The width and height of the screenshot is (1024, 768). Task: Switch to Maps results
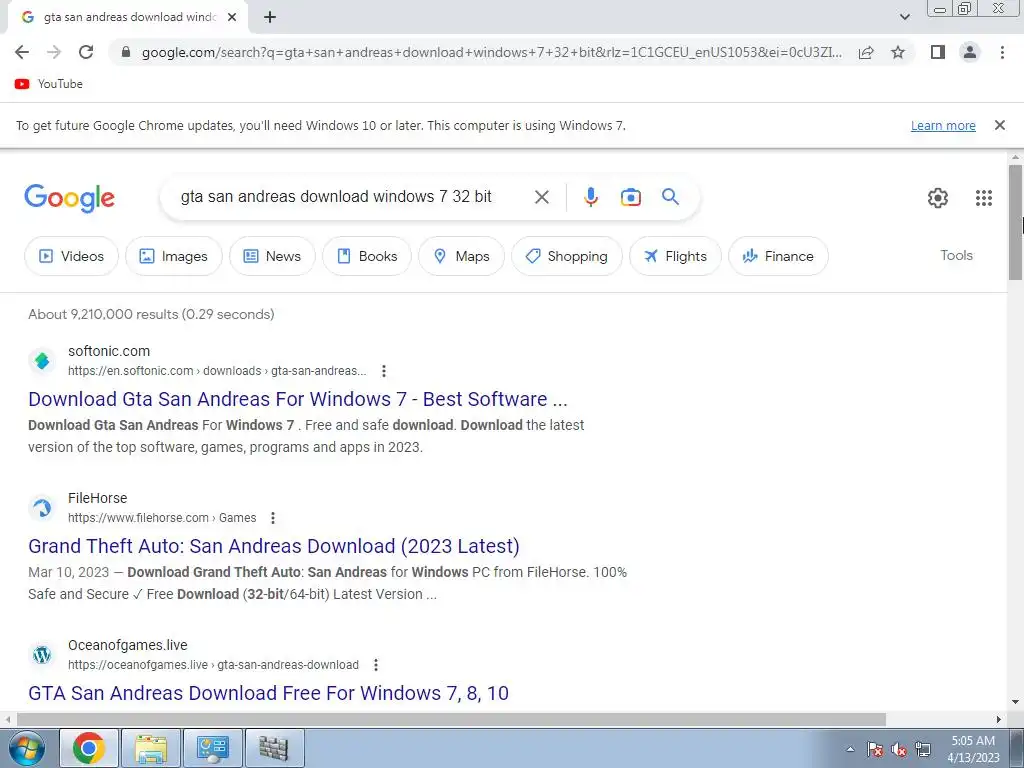tap(462, 256)
